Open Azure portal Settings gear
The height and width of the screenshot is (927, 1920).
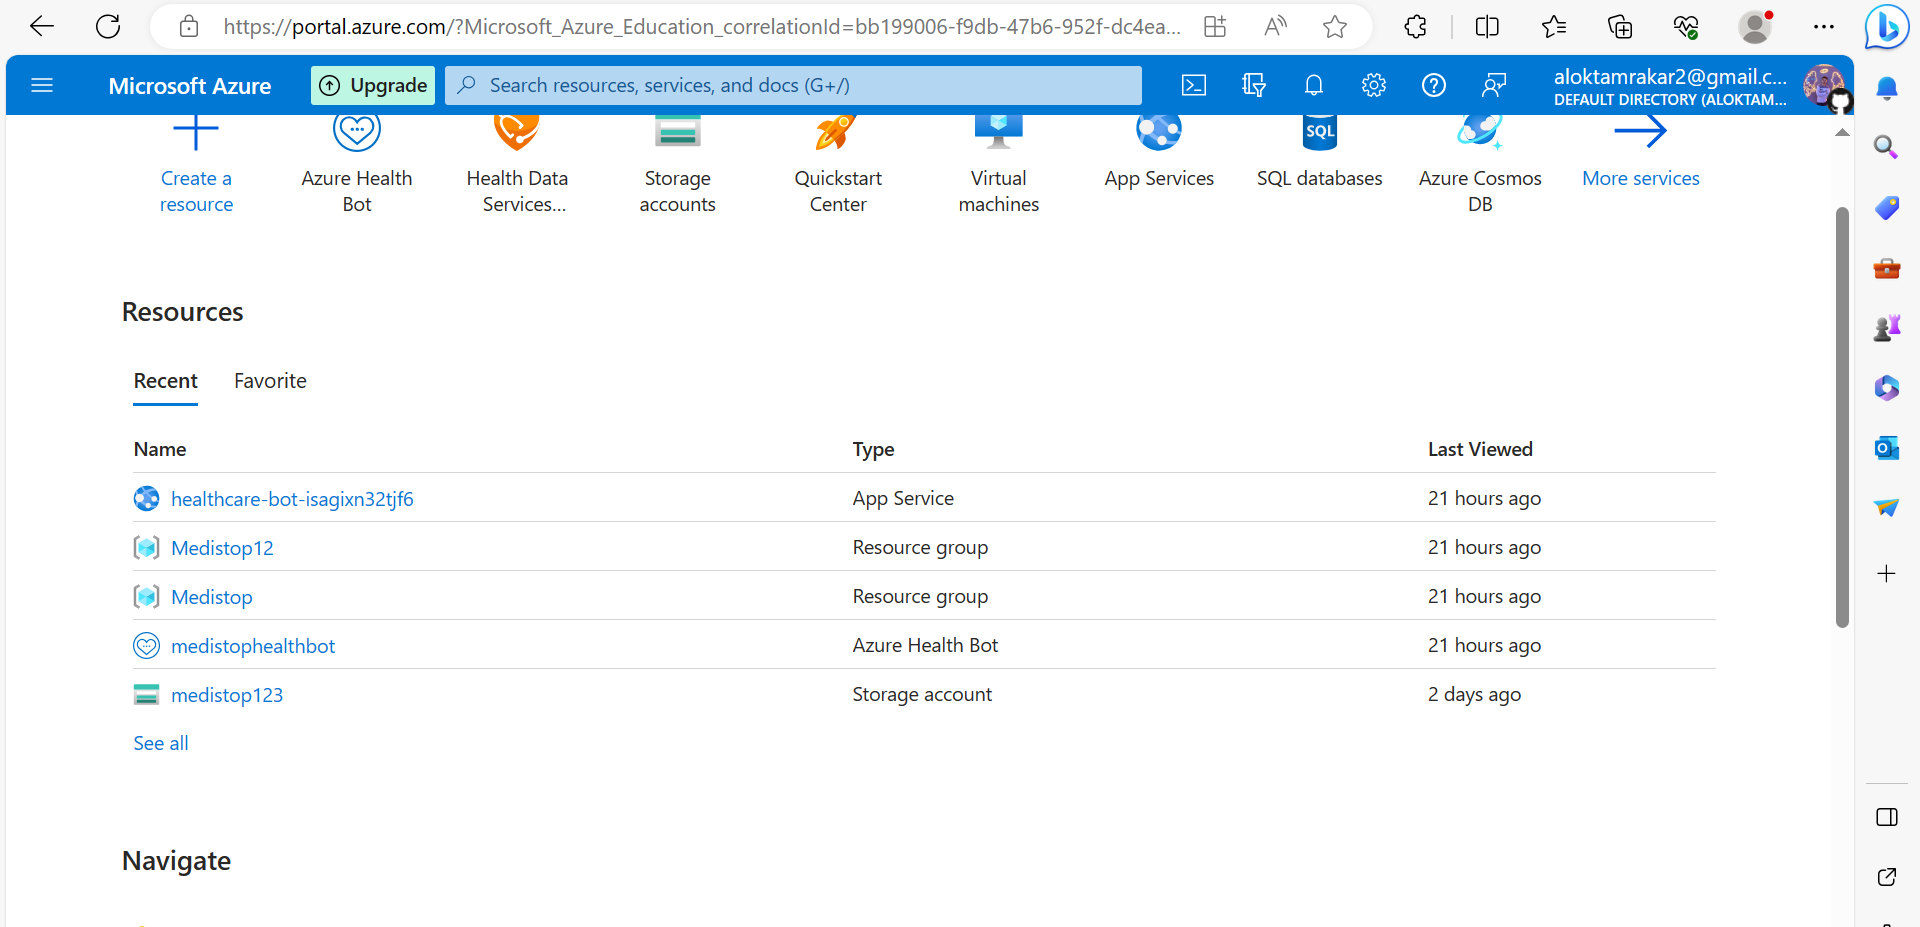pos(1374,85)
